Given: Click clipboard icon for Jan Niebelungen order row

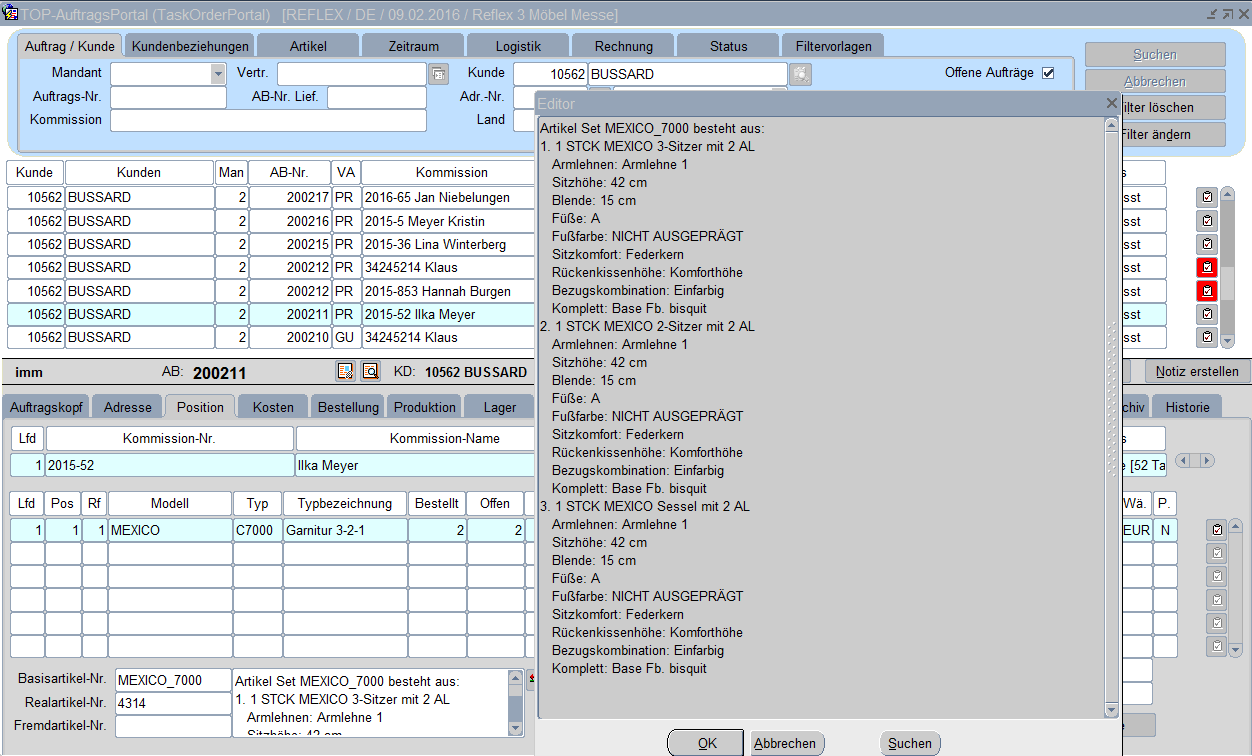Looking at the screenshot, I should click(x=1207, y=198).
